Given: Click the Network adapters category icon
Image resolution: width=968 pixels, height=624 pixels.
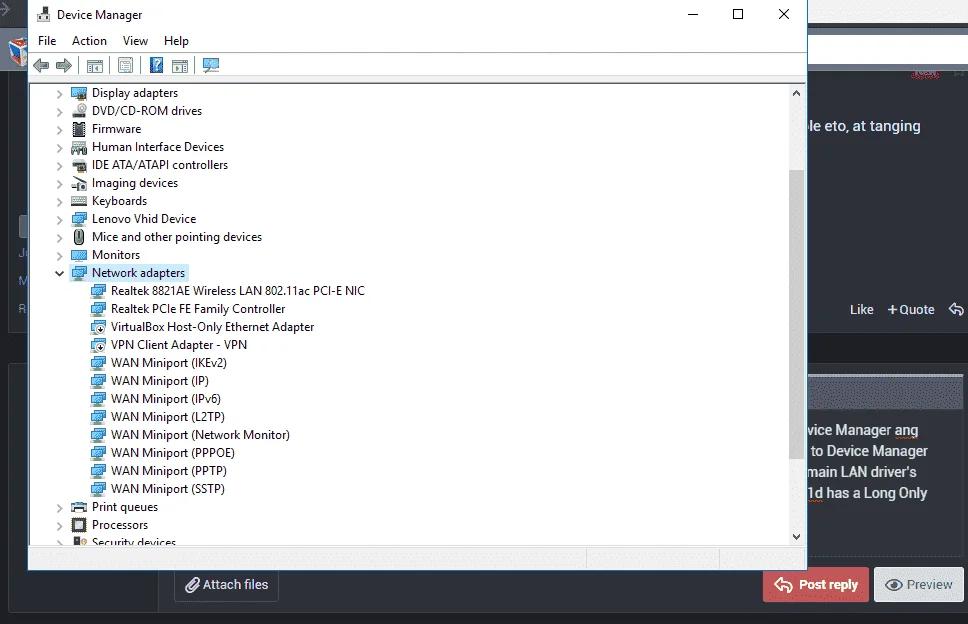Looking at the screenshot, I should (x=79, y=273).
